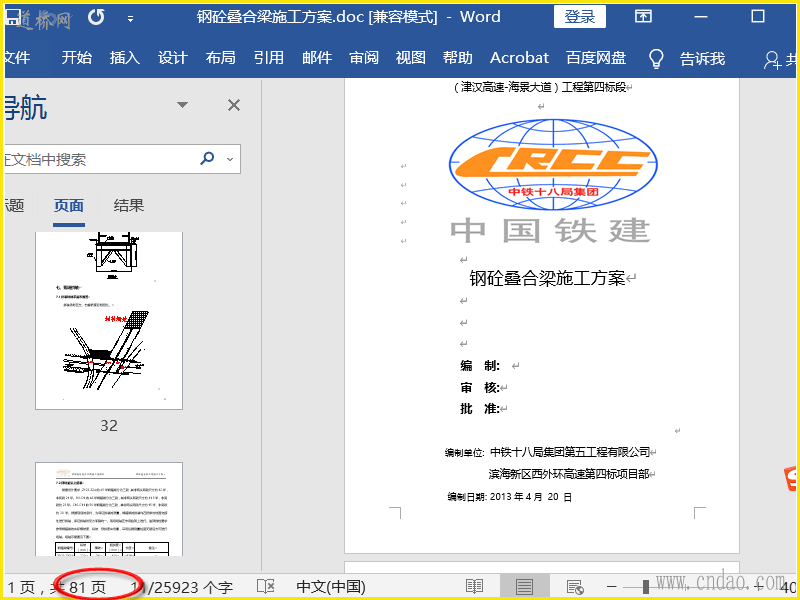Viewport: 800px width, 600px height.
Task: Switch to the 布局 ribbon tab
Action: [220, 58]
